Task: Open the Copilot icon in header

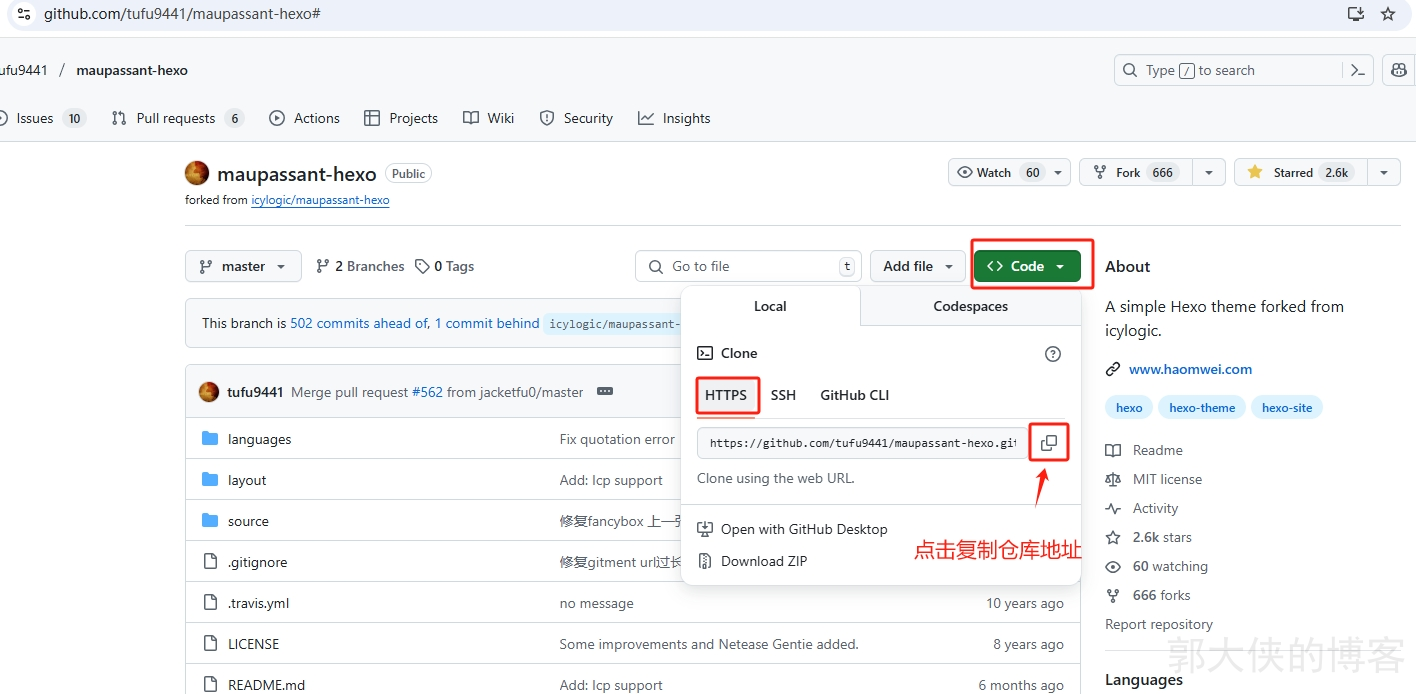Action: click(1399, 70)
